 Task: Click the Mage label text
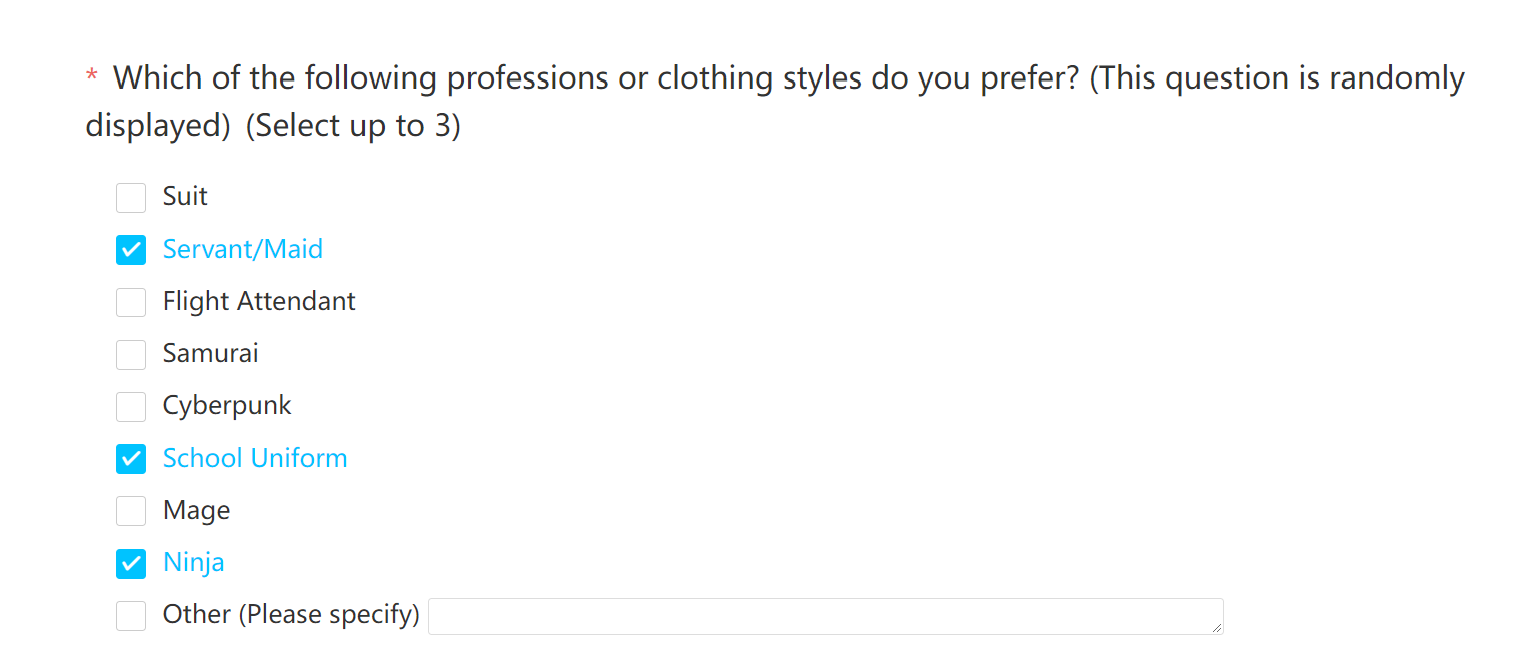tap(197, 511)
